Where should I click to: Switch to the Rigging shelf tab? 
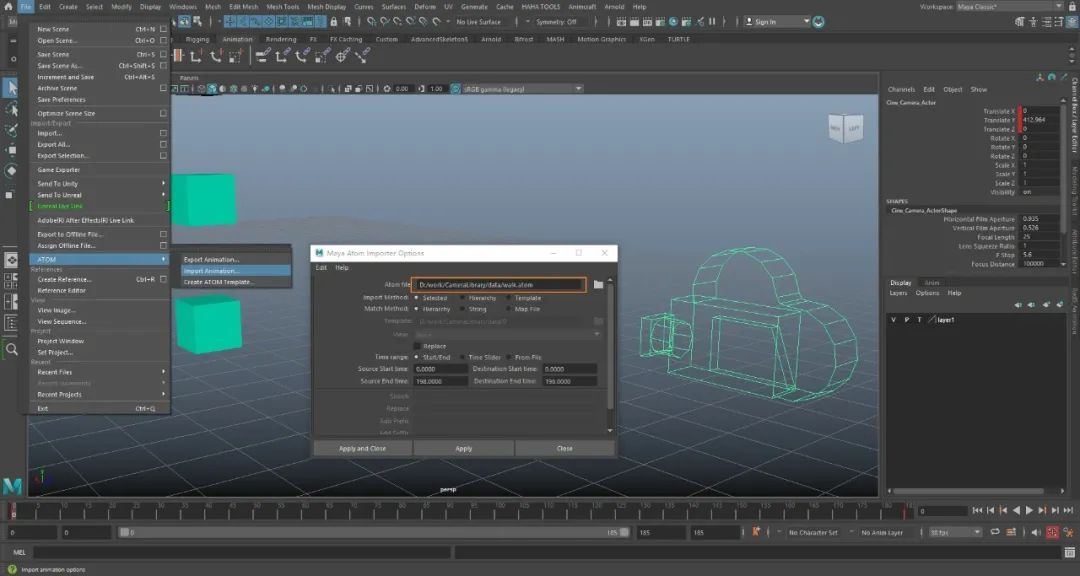tap(197, 40)
